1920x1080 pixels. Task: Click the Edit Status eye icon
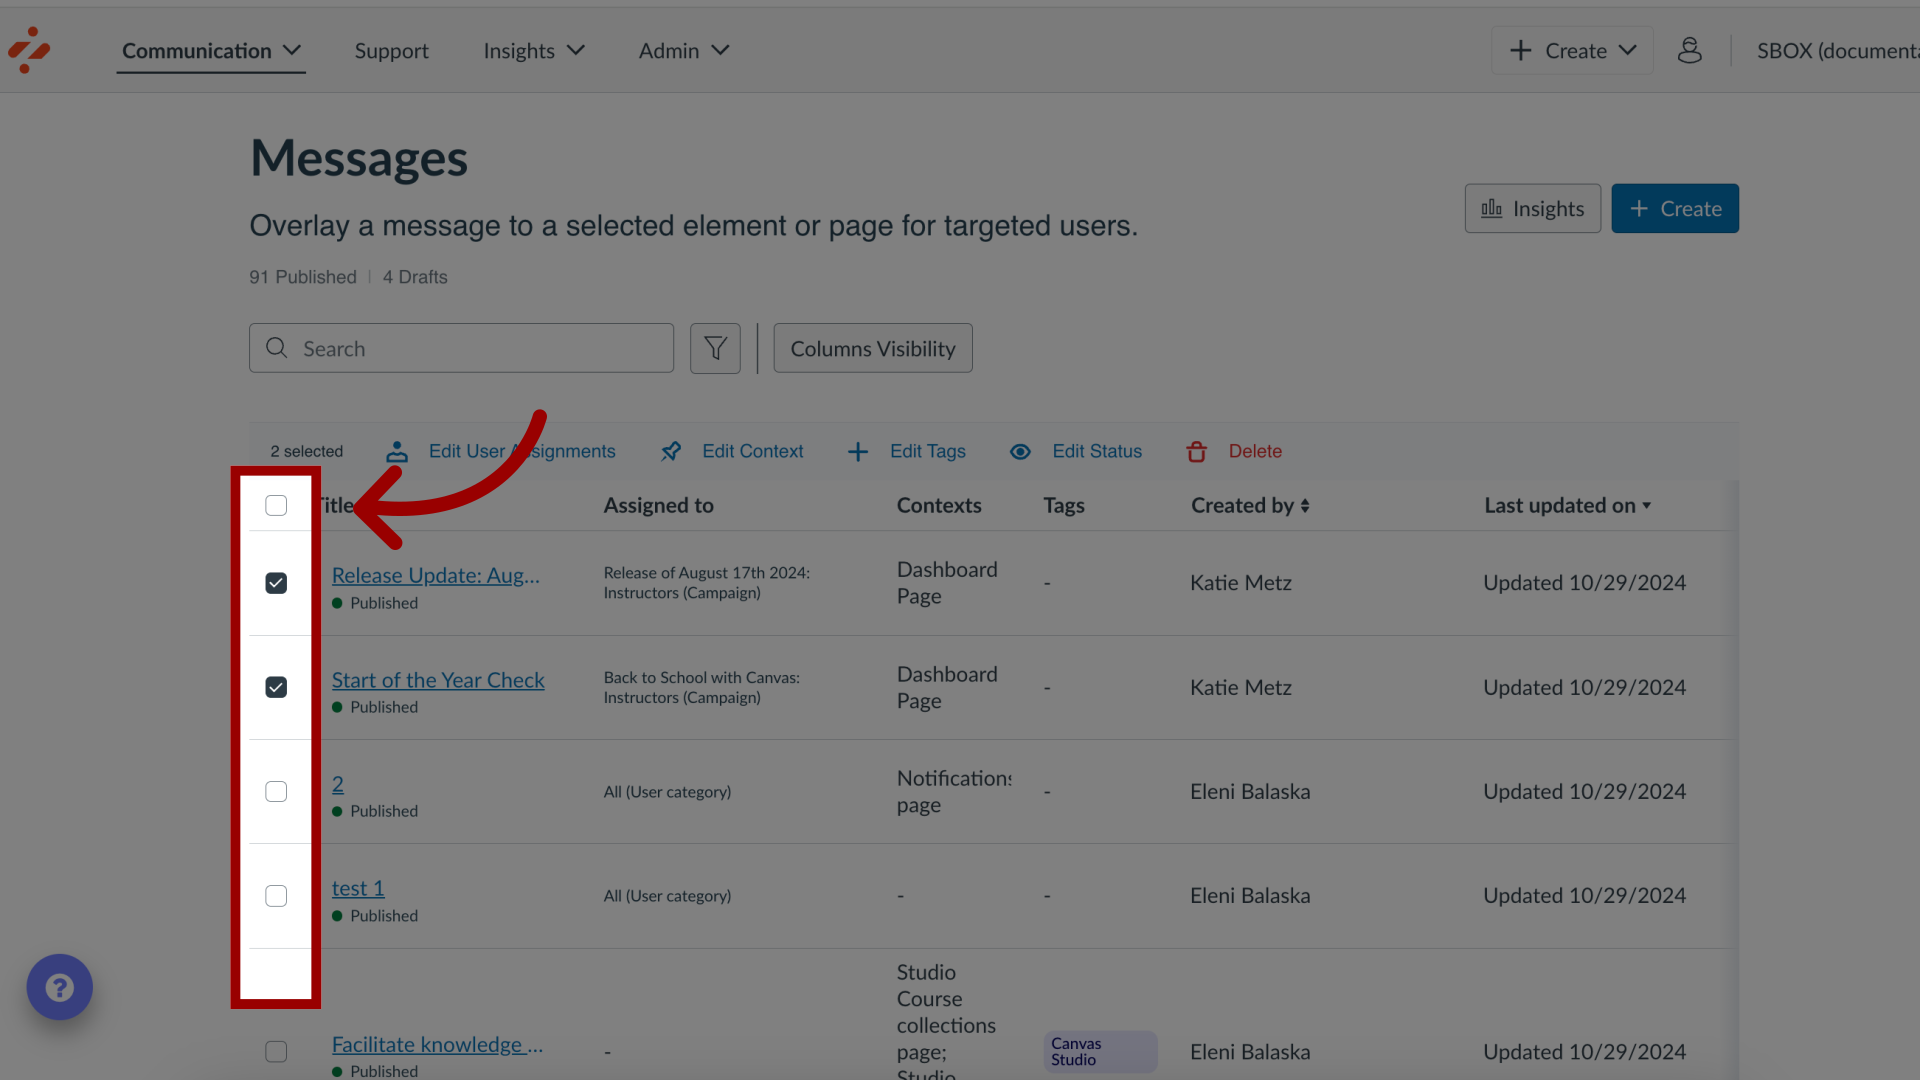coord(1022,451)
